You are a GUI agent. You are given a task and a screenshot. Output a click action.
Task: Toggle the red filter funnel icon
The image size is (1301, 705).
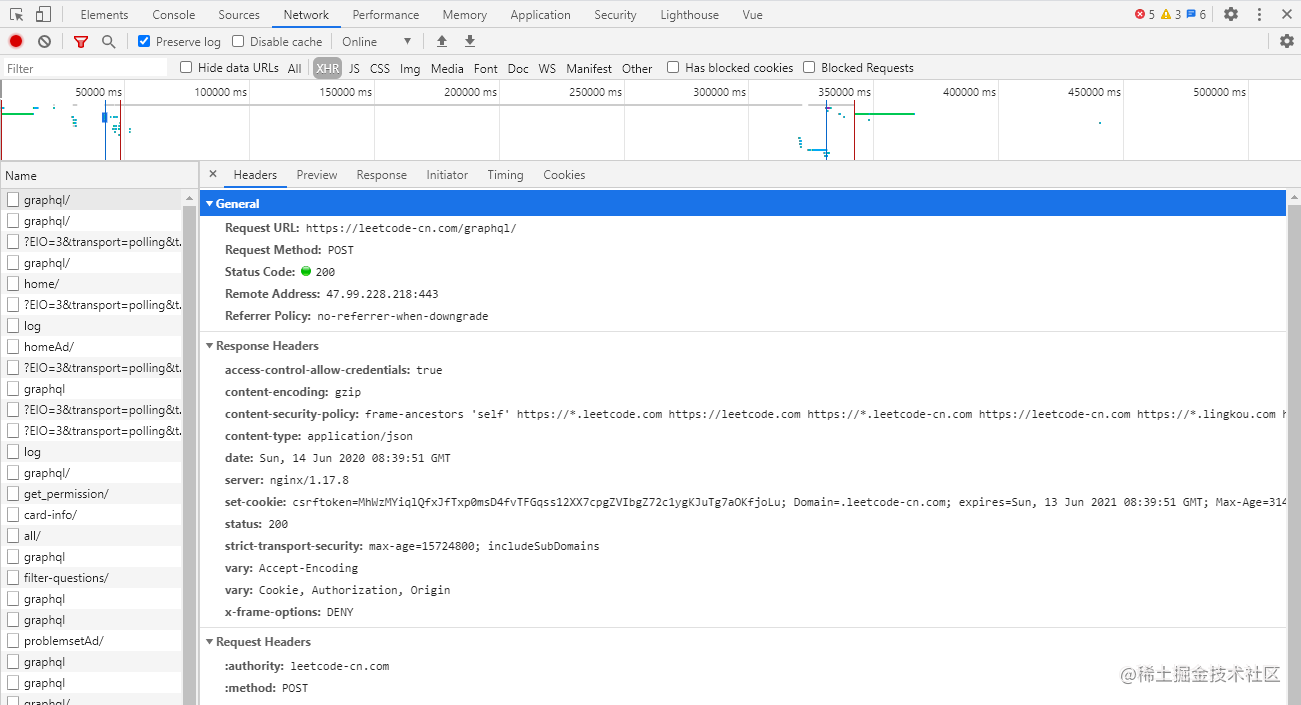pyautogui.click(x=81, y=41)
